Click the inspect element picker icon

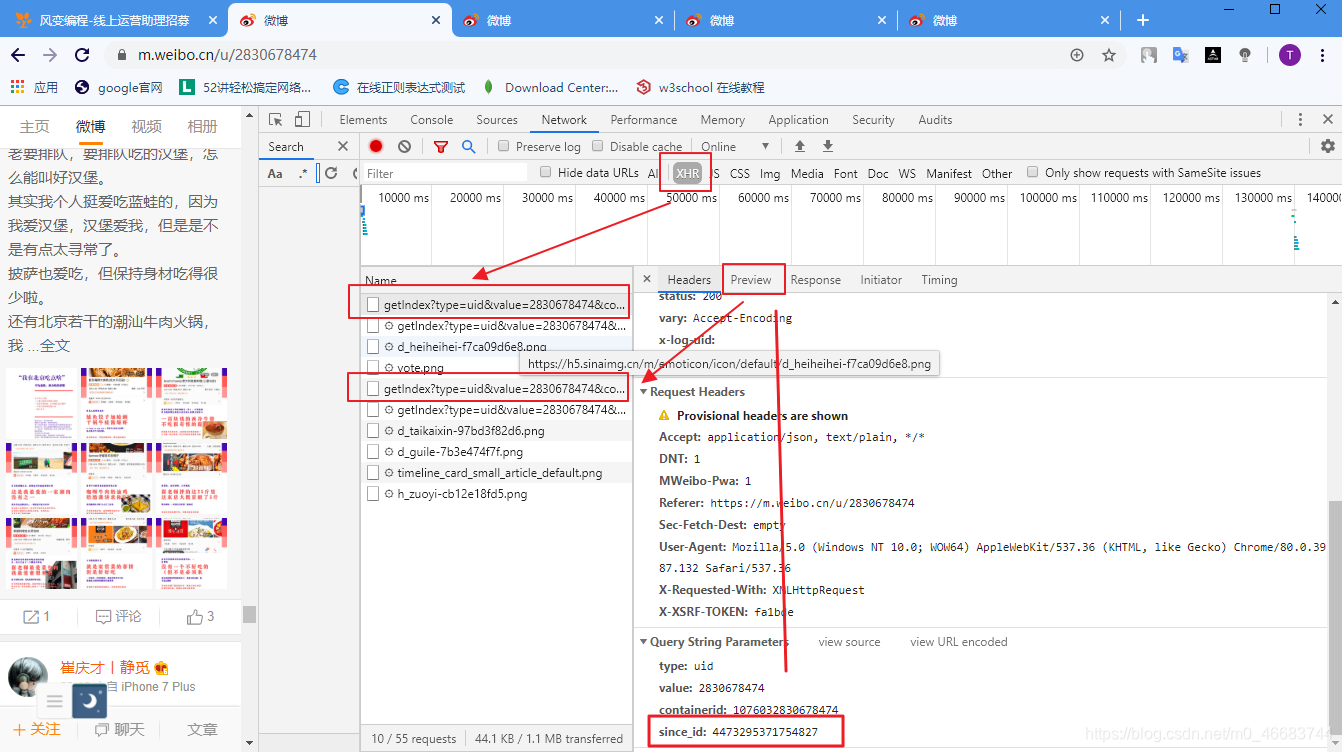tap(277, 120)
